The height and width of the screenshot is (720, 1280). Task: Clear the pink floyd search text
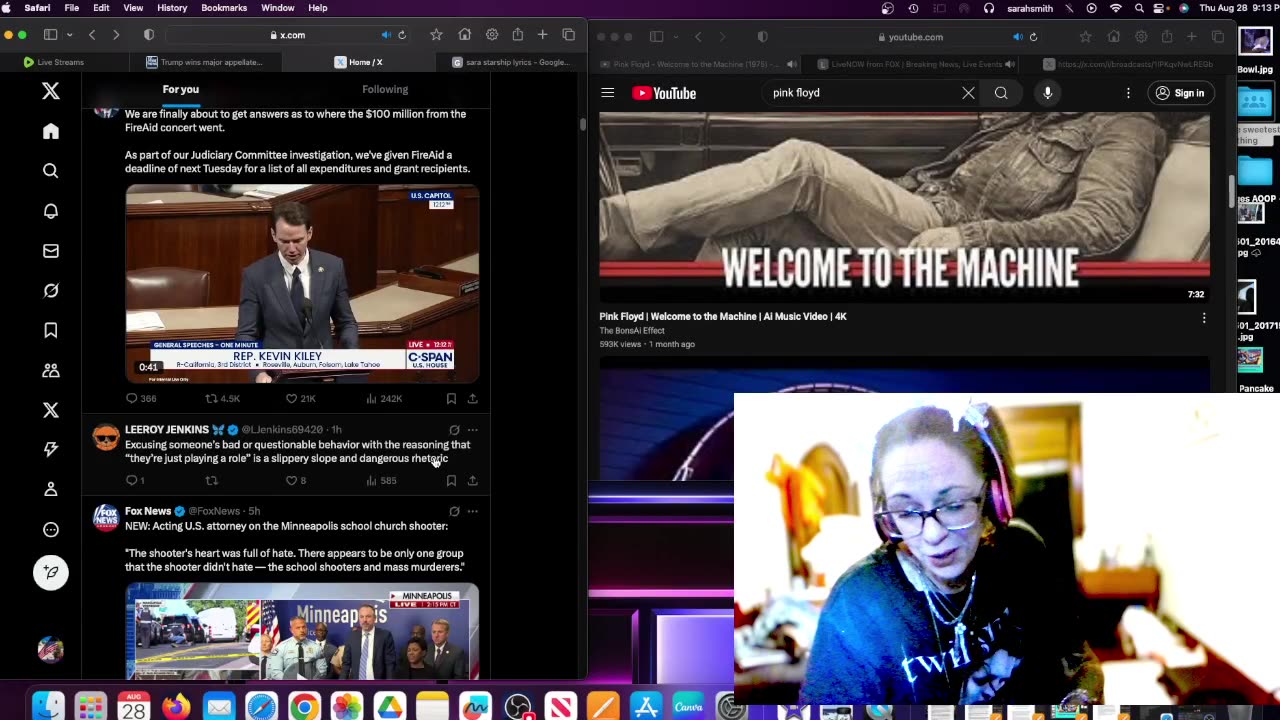click(x=968, y=93)
